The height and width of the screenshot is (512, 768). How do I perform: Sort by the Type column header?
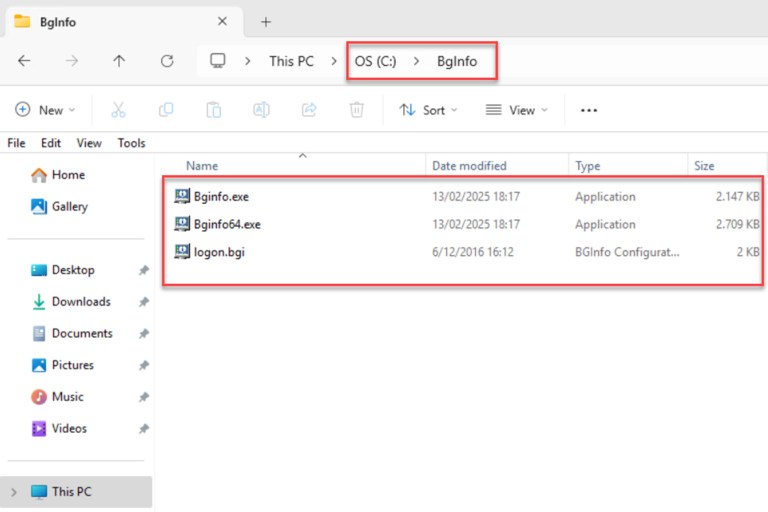(588, 166)
